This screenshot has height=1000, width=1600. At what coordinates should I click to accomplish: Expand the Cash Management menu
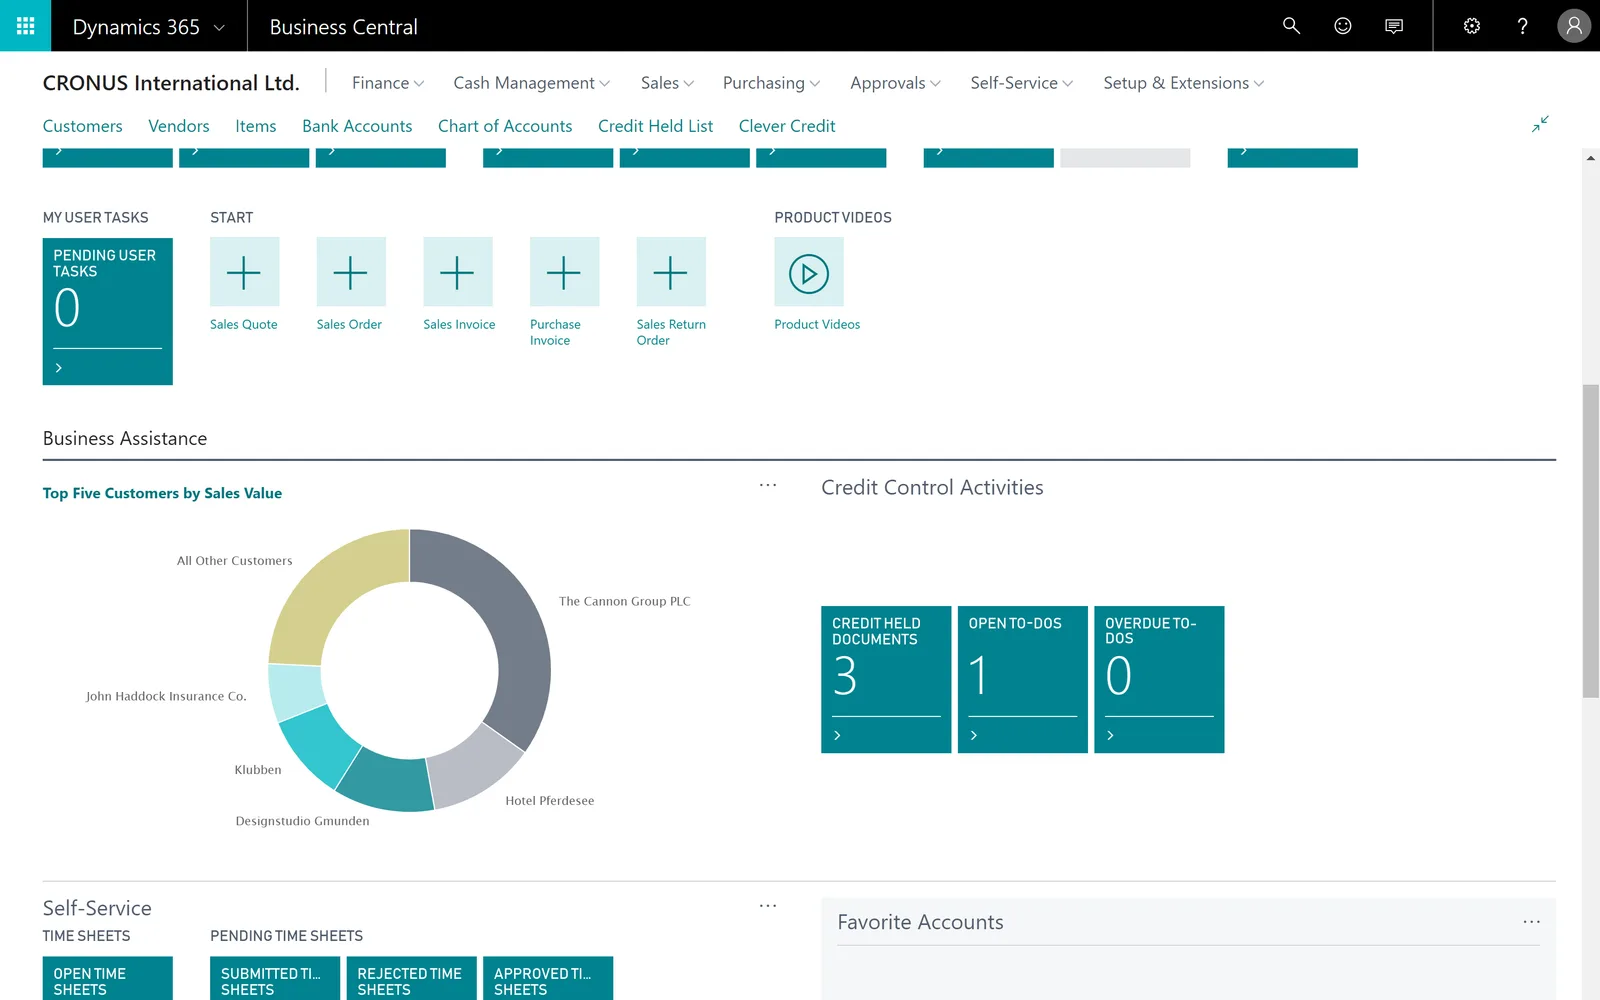click(x=532, y=83)
